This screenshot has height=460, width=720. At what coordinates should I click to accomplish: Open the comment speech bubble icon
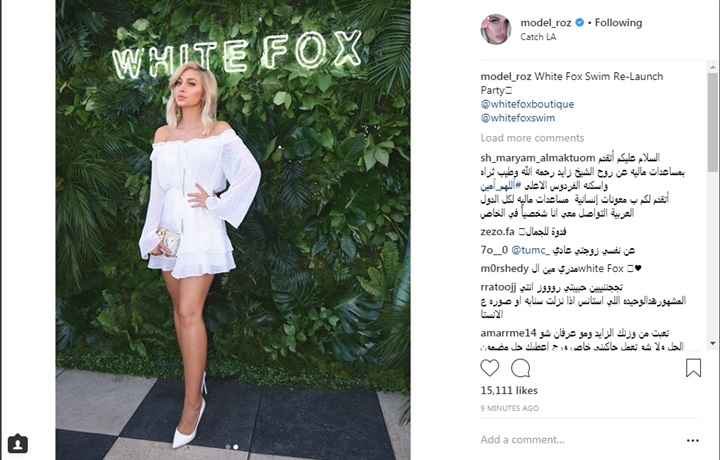(x=521, y=368)
